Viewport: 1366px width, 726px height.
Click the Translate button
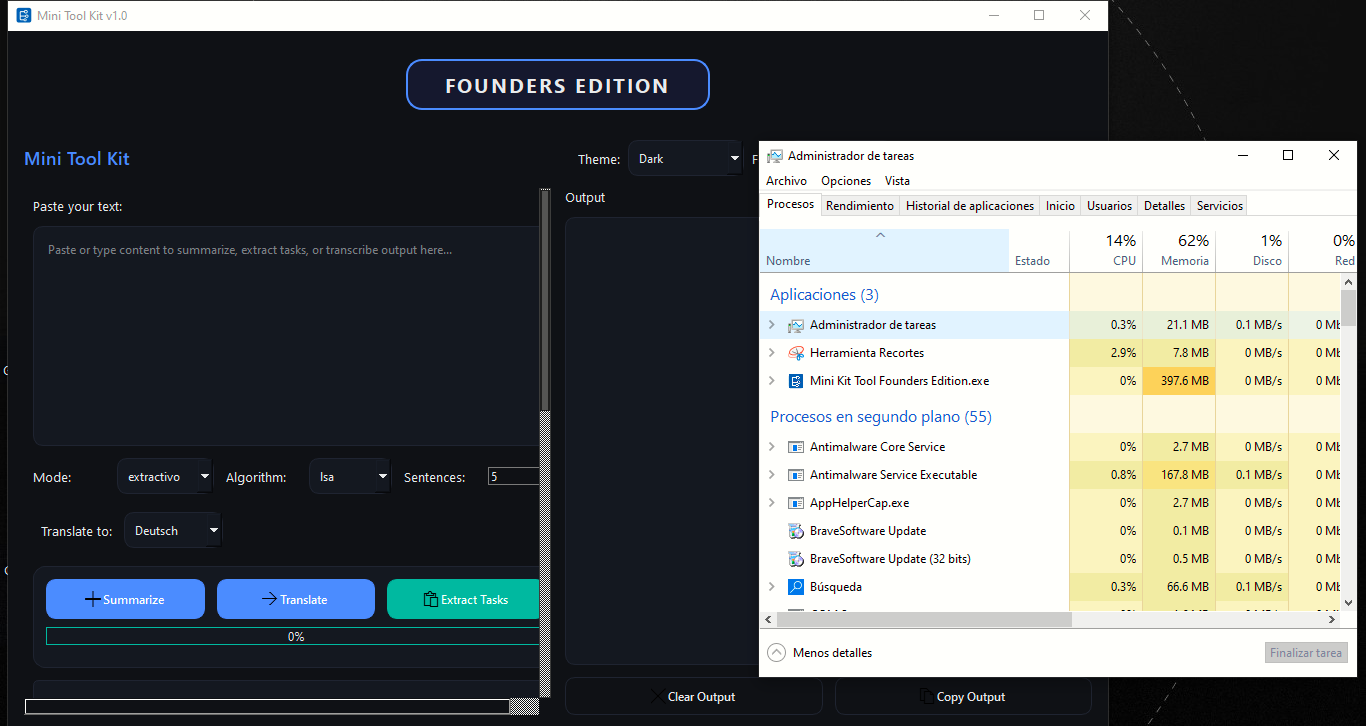point(296,599)
